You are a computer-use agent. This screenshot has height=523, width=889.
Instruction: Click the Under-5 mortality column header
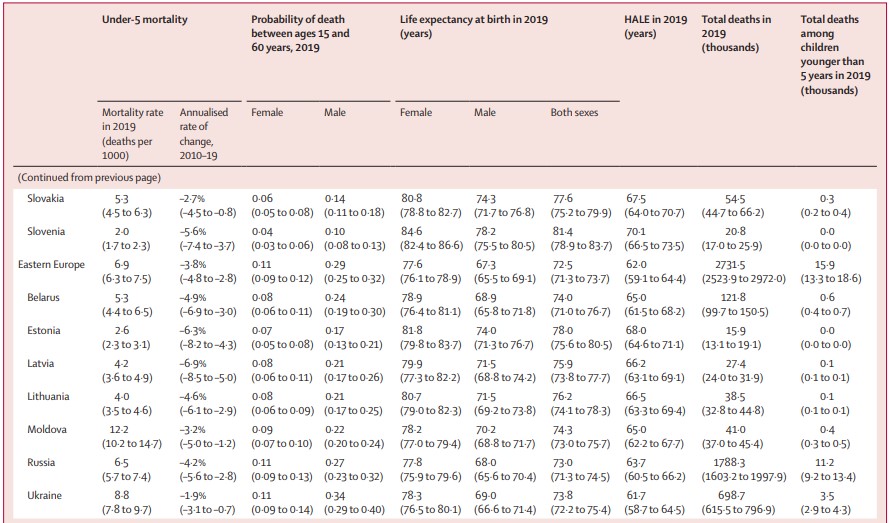[144, 20]
